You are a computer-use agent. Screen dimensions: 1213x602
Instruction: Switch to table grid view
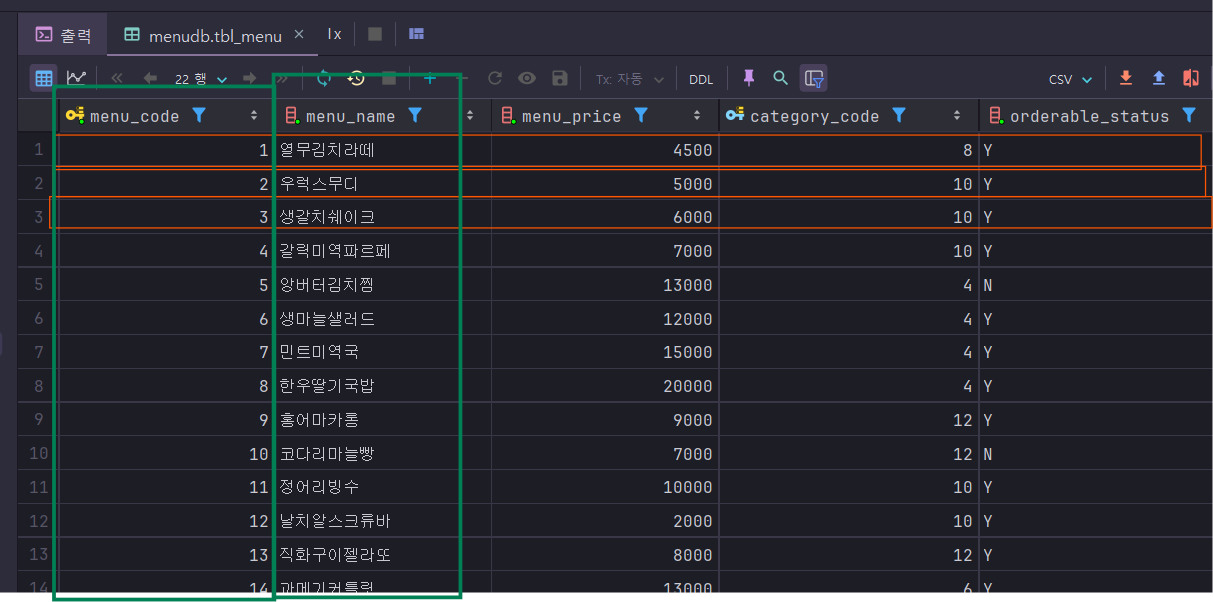coord(43,78)
